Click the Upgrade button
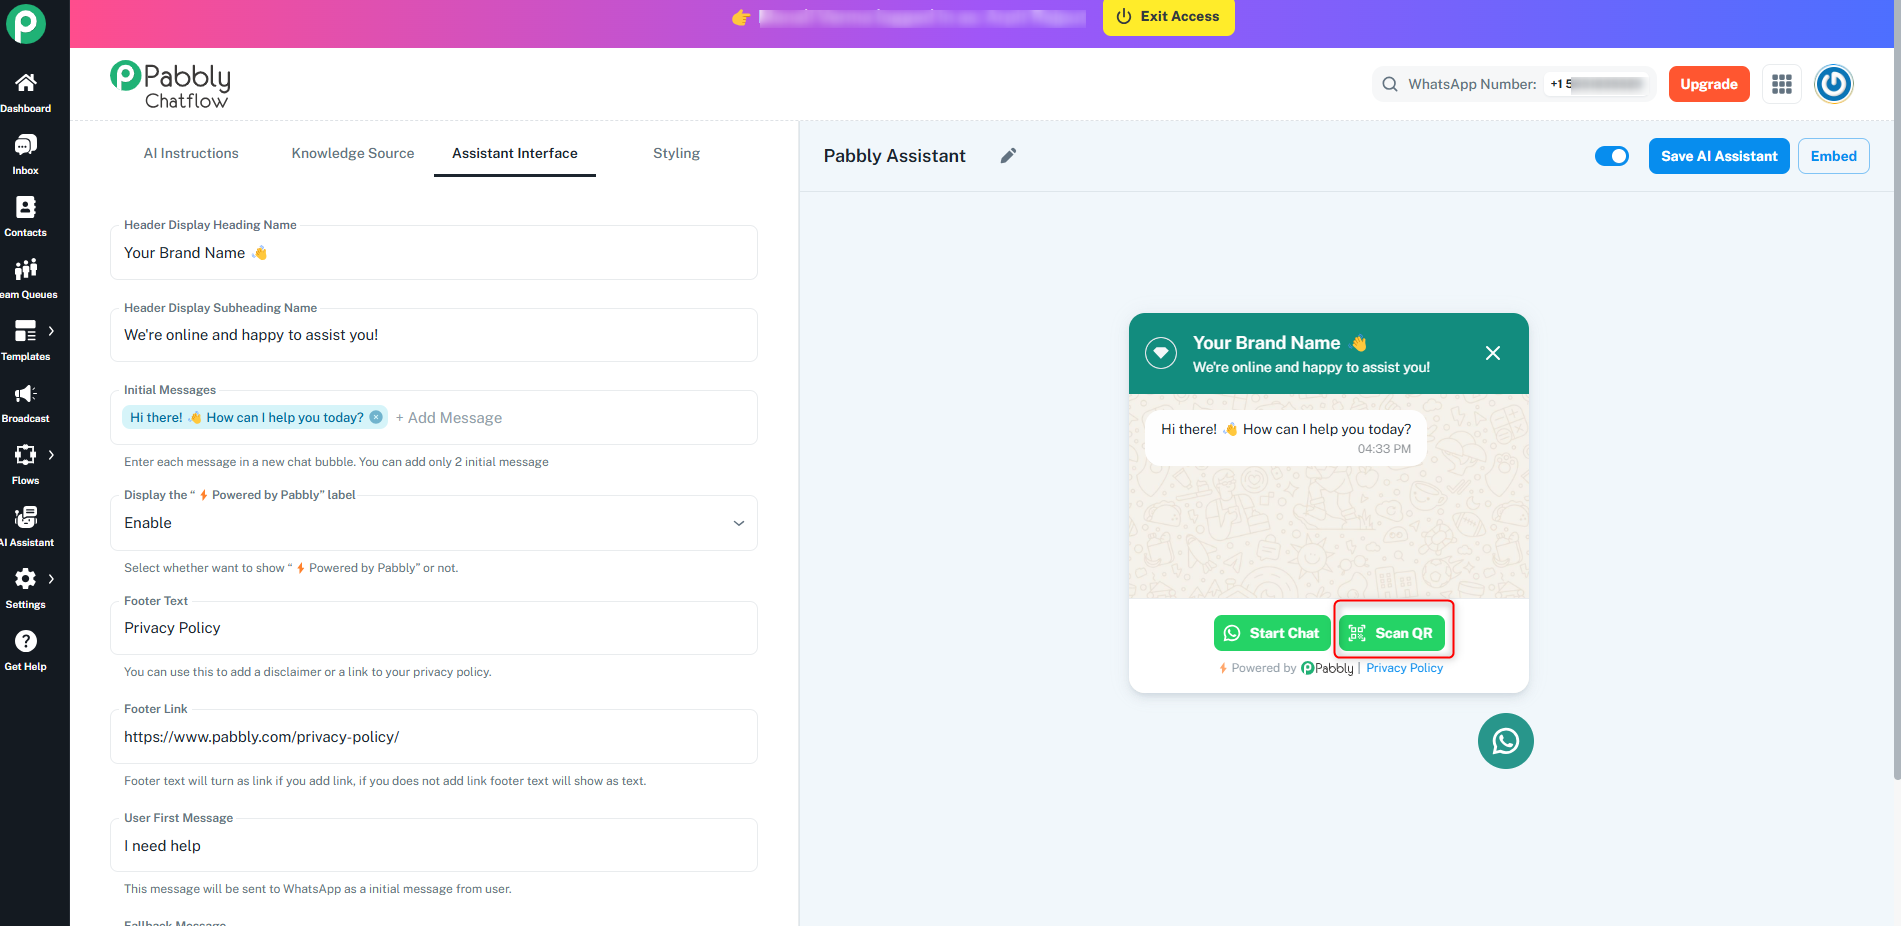This screenshot has height=926, width=1901. click(x=1709, y=84)
